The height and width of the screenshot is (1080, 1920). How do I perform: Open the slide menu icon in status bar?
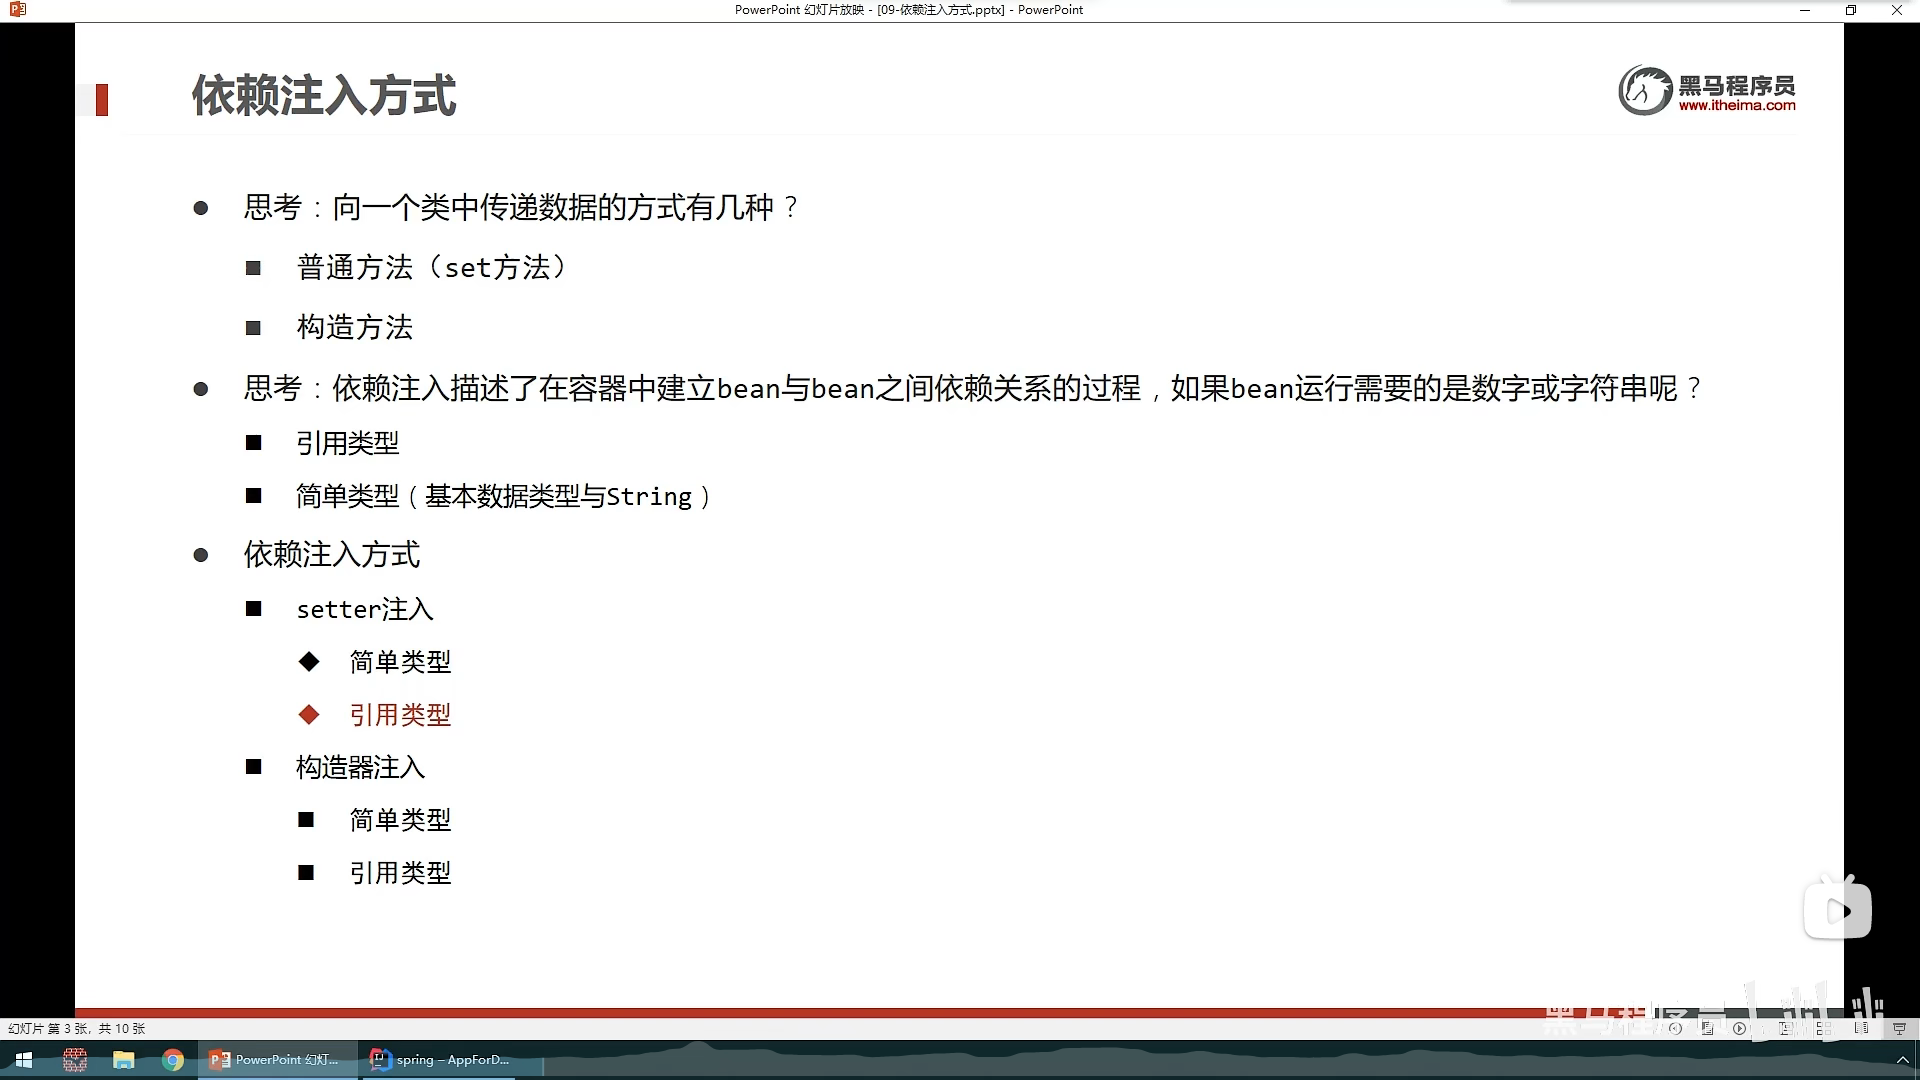[1708, 1028]
